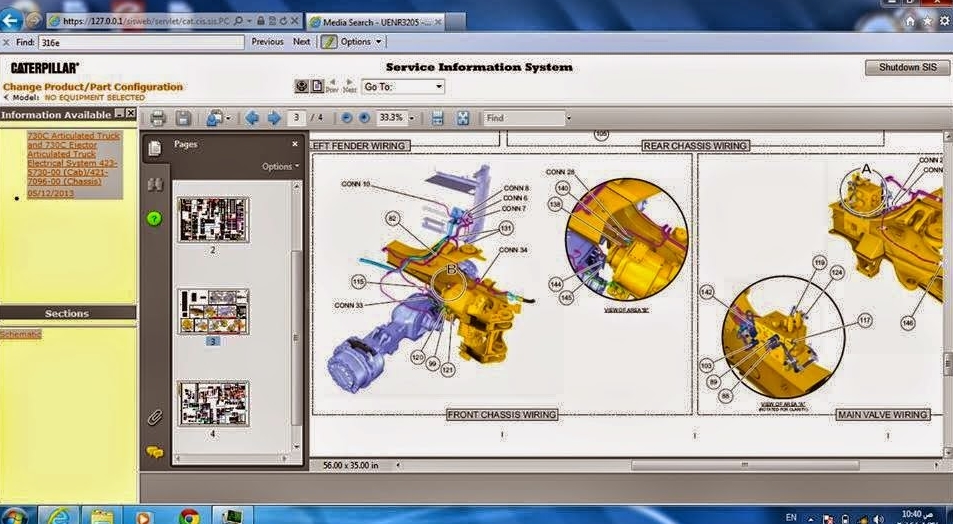The image size is (953, 524).
Task: Open Change Product/Part Configuration link
Action: click(93, 87)
